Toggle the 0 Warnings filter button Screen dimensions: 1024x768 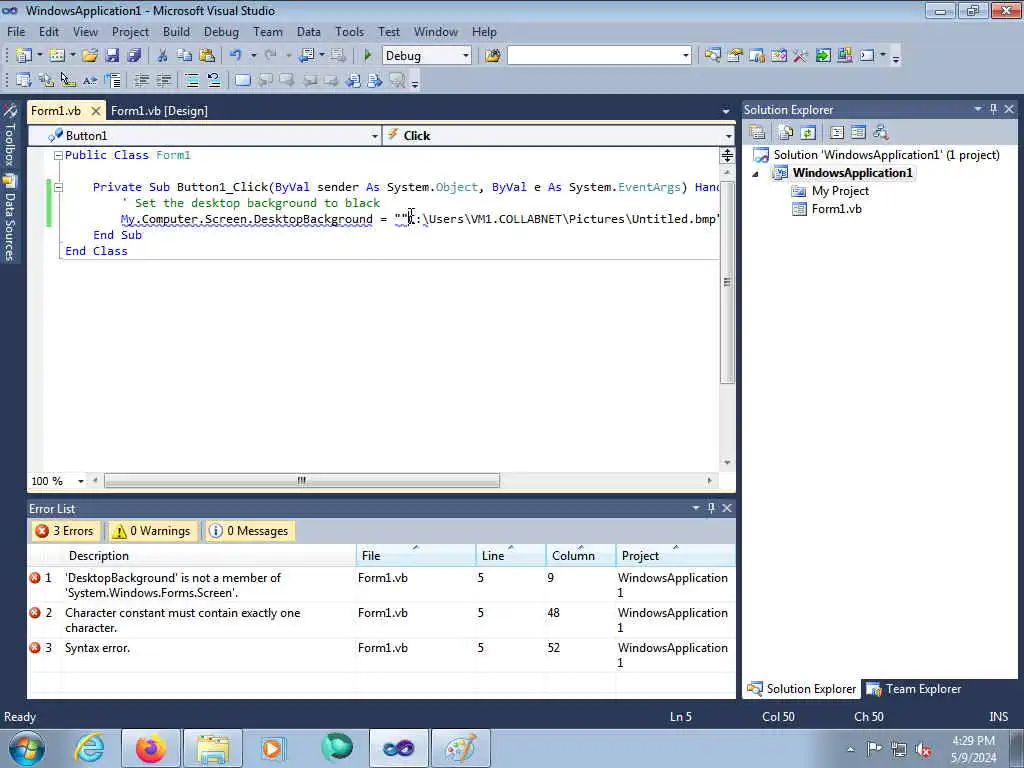tap(152, 531)
